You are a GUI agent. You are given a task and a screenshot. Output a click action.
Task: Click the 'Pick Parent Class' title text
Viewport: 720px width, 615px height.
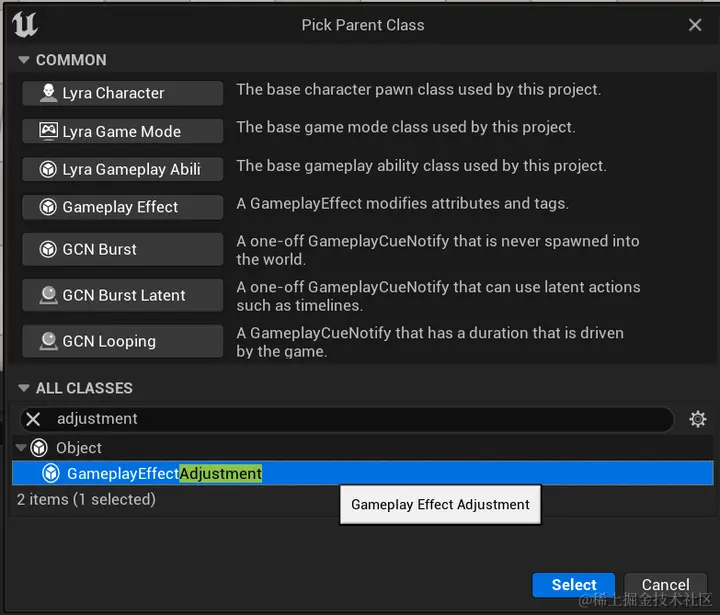click(x=363, y=25)
